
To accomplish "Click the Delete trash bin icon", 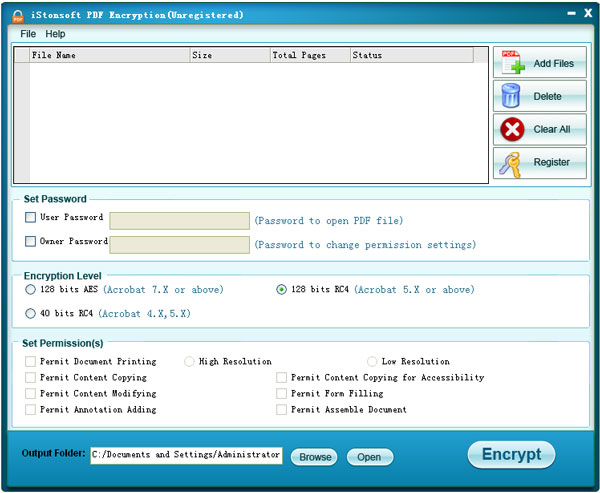I will 511,96.
